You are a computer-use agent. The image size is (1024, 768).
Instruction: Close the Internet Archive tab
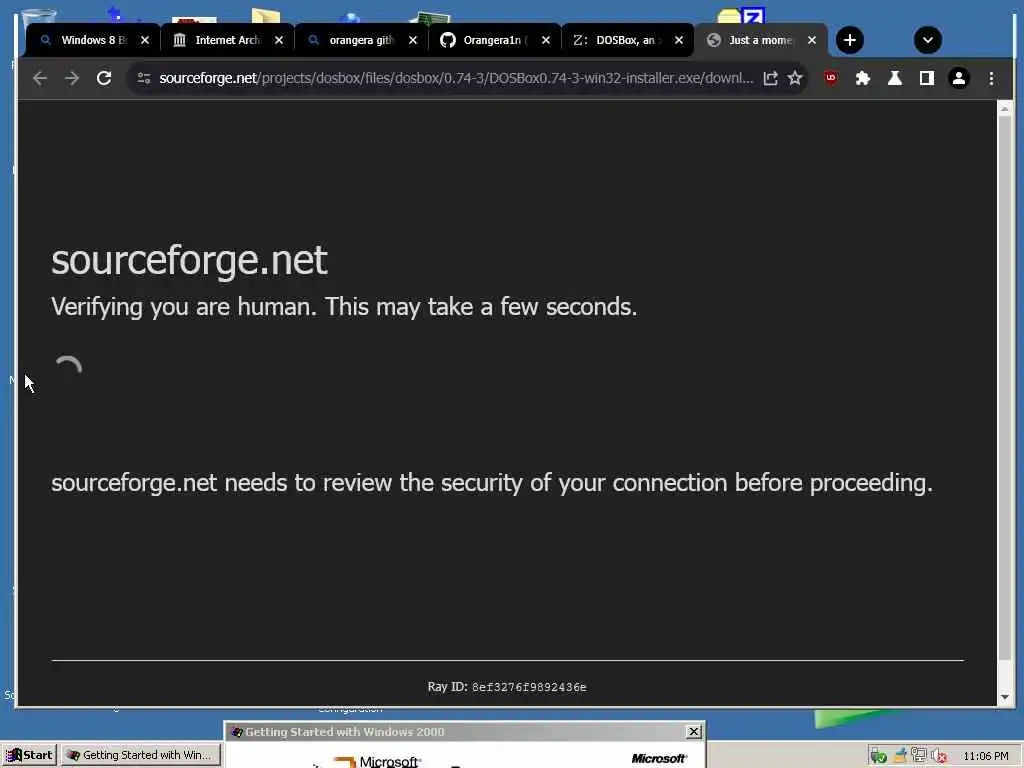tap(279, 40)
